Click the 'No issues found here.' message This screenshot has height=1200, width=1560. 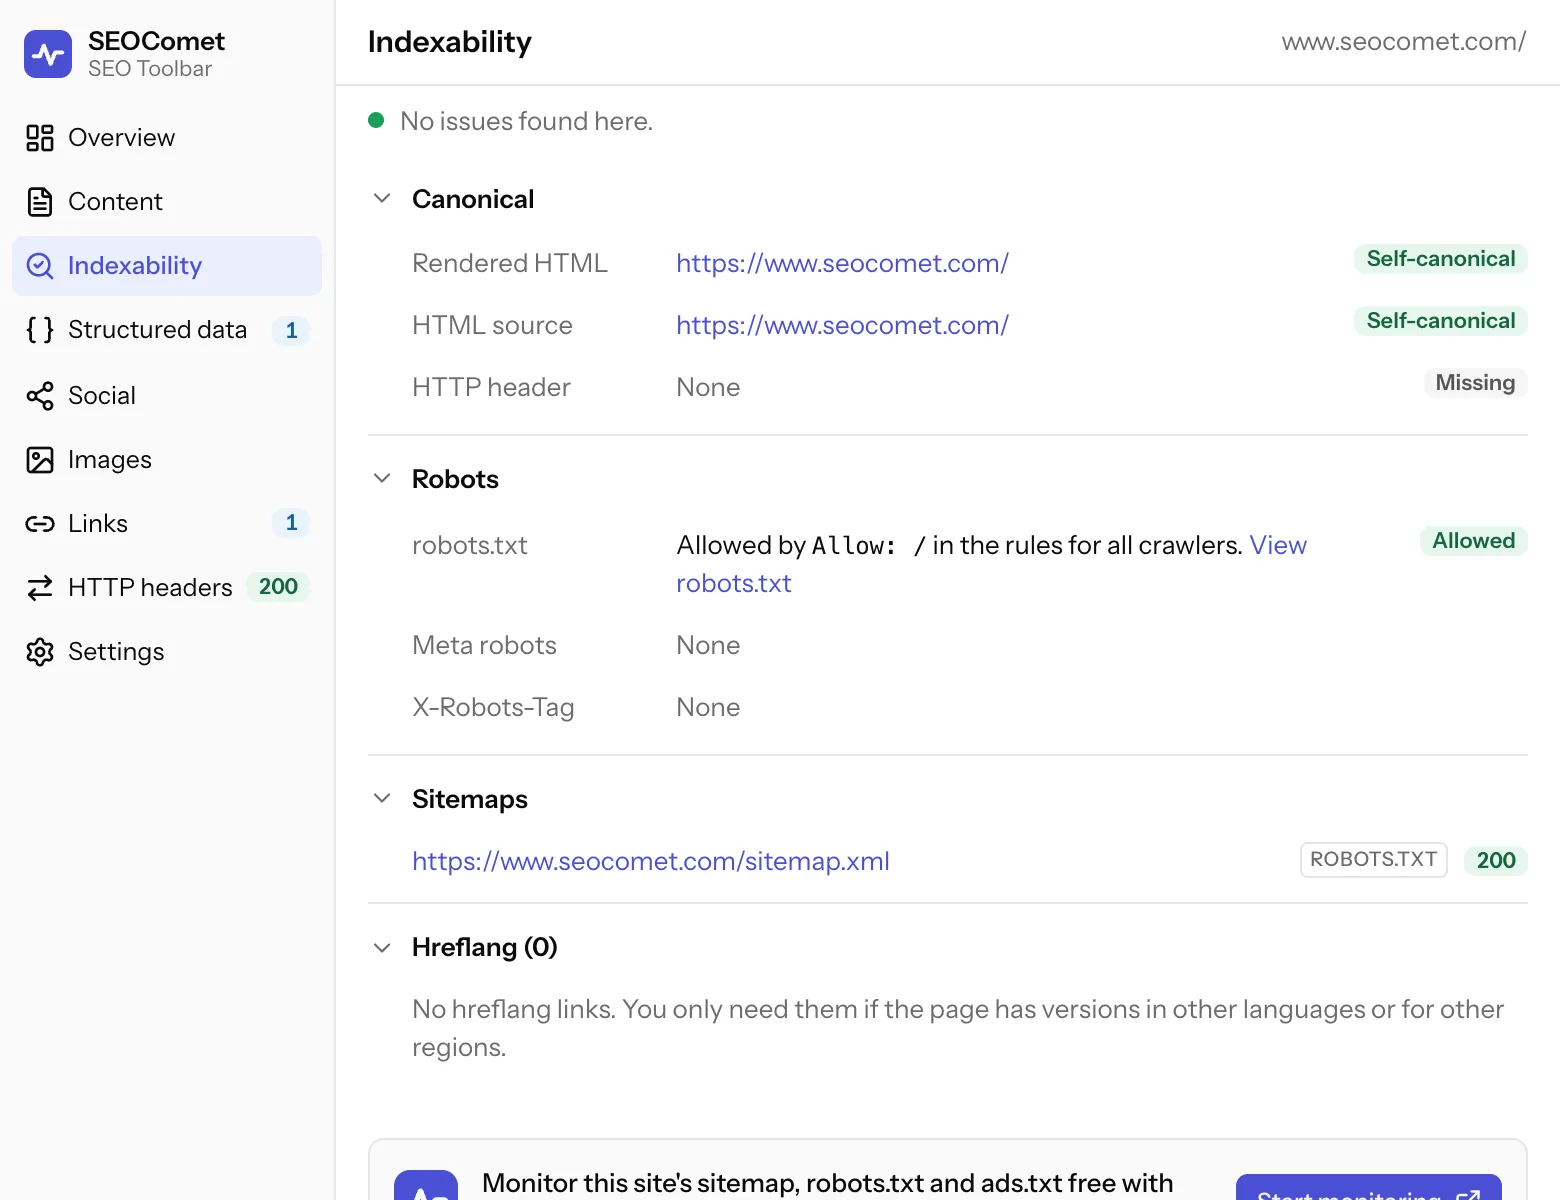point(526,121)
